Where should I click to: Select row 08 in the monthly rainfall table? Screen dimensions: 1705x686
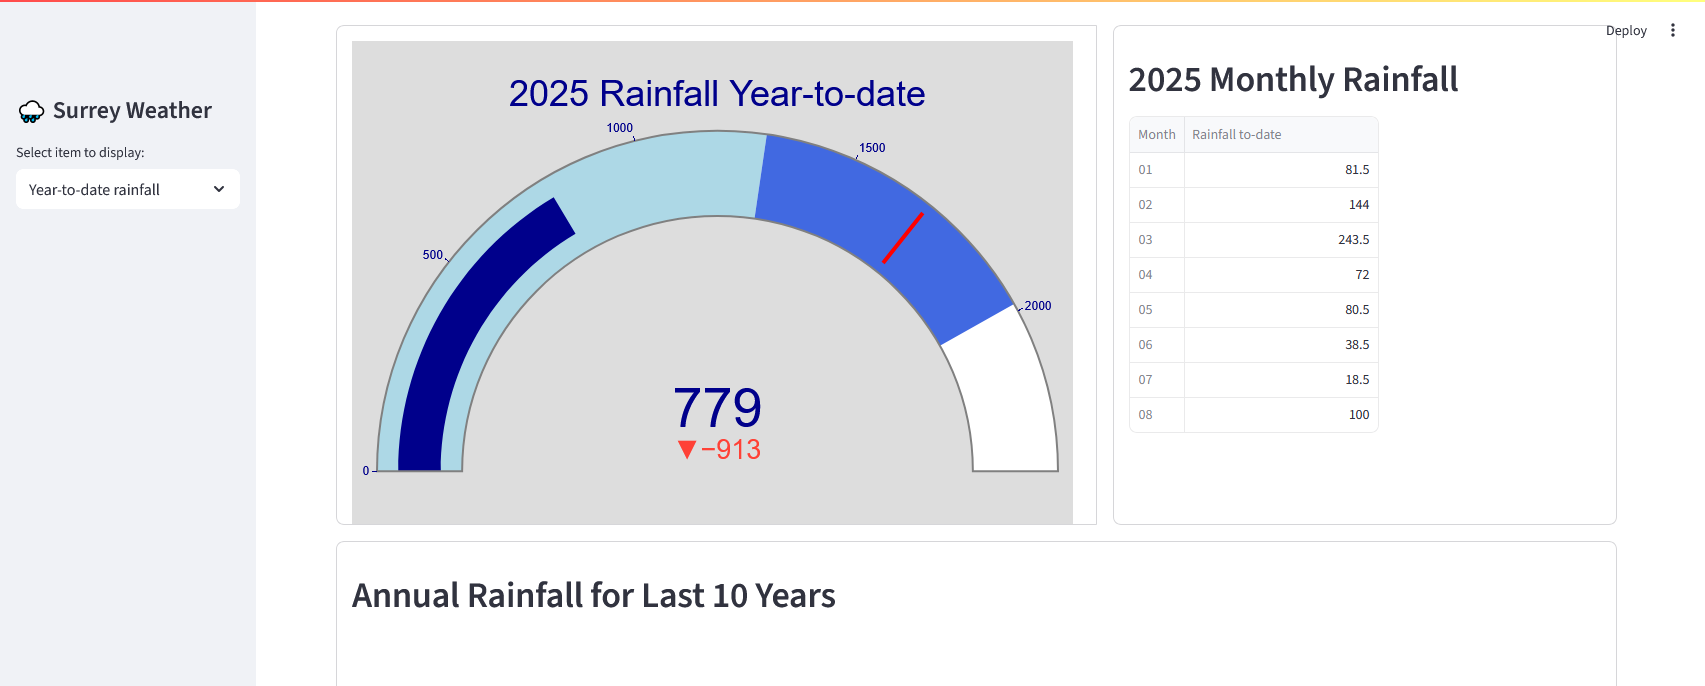(1254, 414)
